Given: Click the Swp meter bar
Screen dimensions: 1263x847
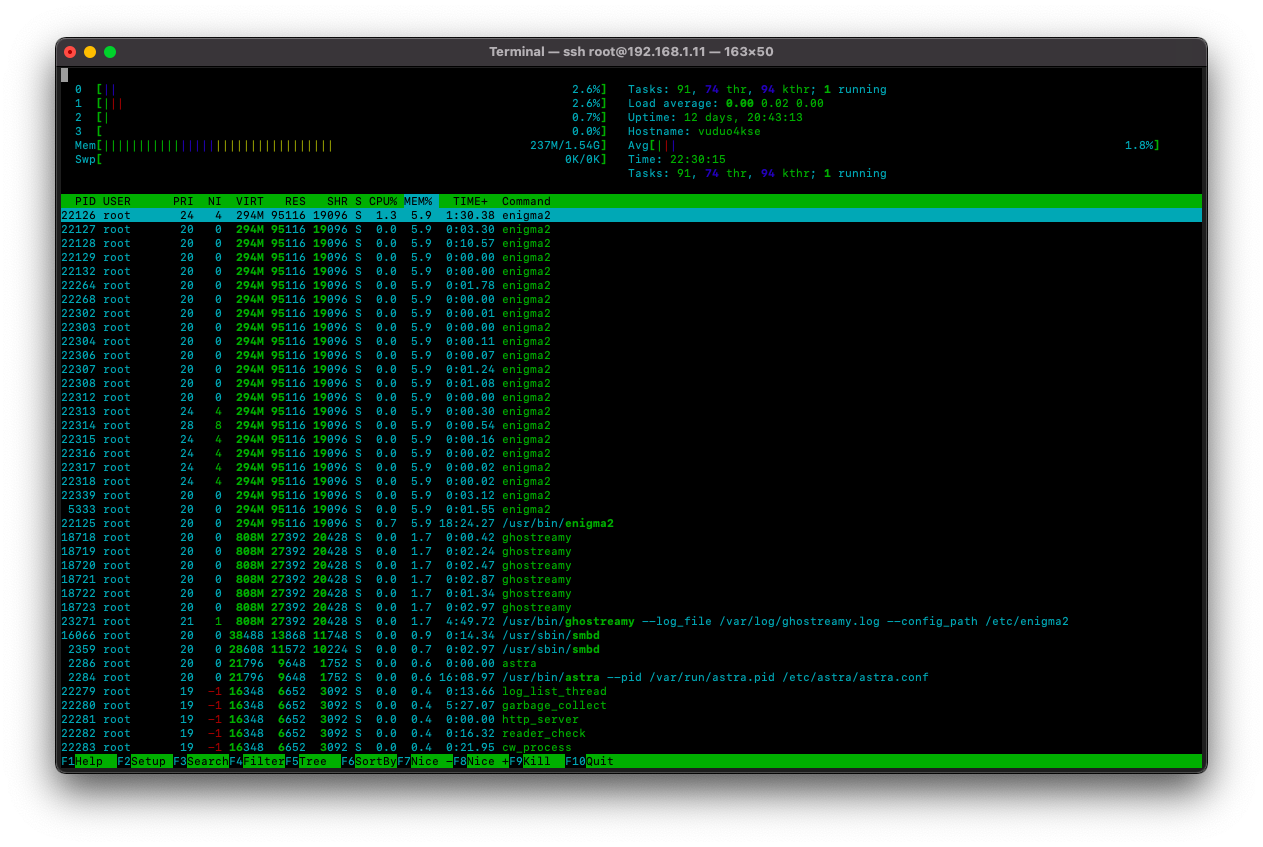Looking at the screenshot, I should tap(352, 159).
